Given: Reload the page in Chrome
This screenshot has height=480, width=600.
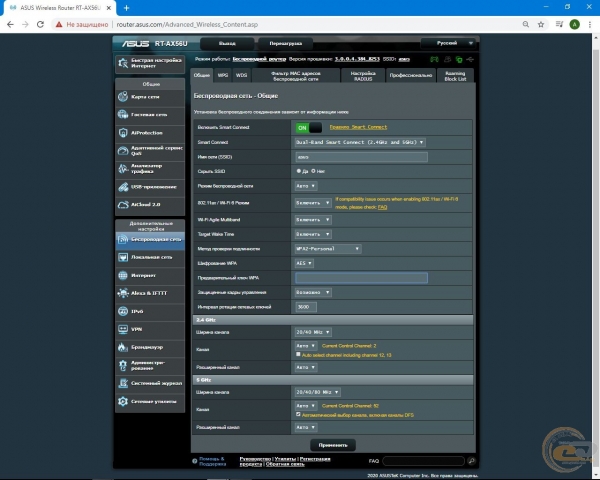Looking at the screenshot, I should 40,24.
